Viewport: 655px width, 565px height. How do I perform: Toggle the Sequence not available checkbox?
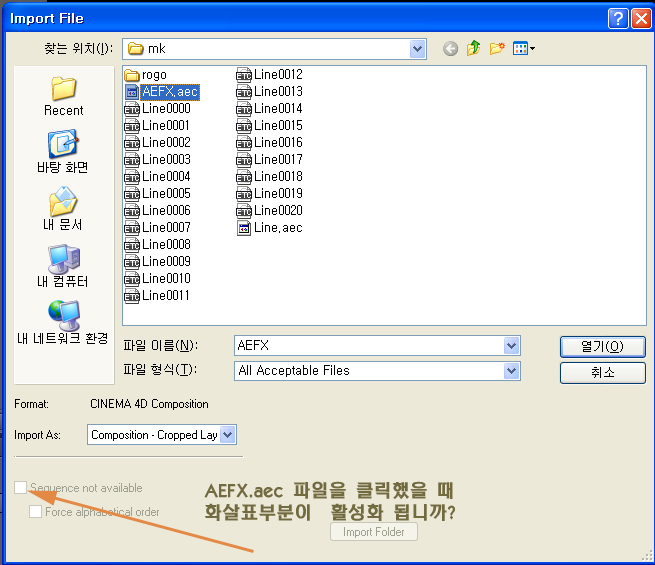21,488
